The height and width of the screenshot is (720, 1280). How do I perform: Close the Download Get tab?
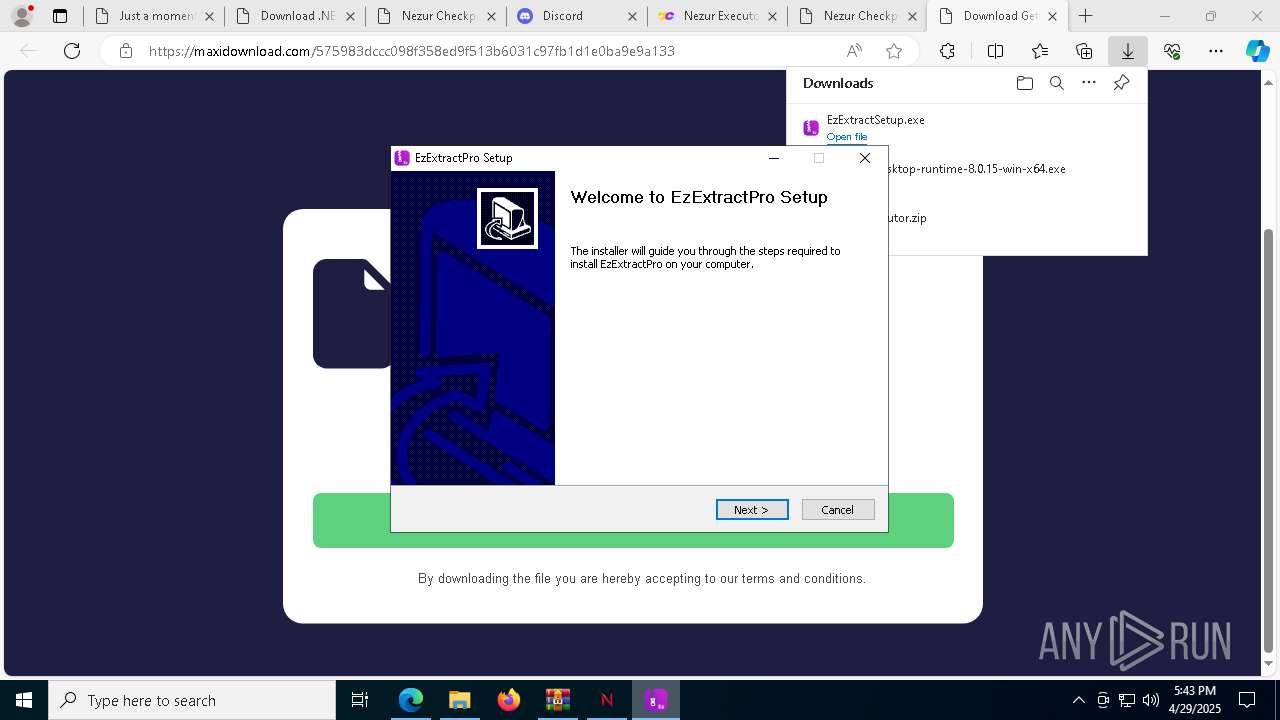(x=1052, y=16)
